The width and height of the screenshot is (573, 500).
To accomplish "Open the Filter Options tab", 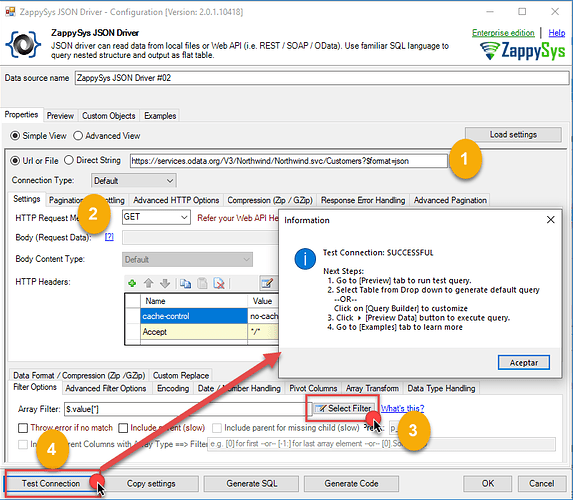I will 35,387.
